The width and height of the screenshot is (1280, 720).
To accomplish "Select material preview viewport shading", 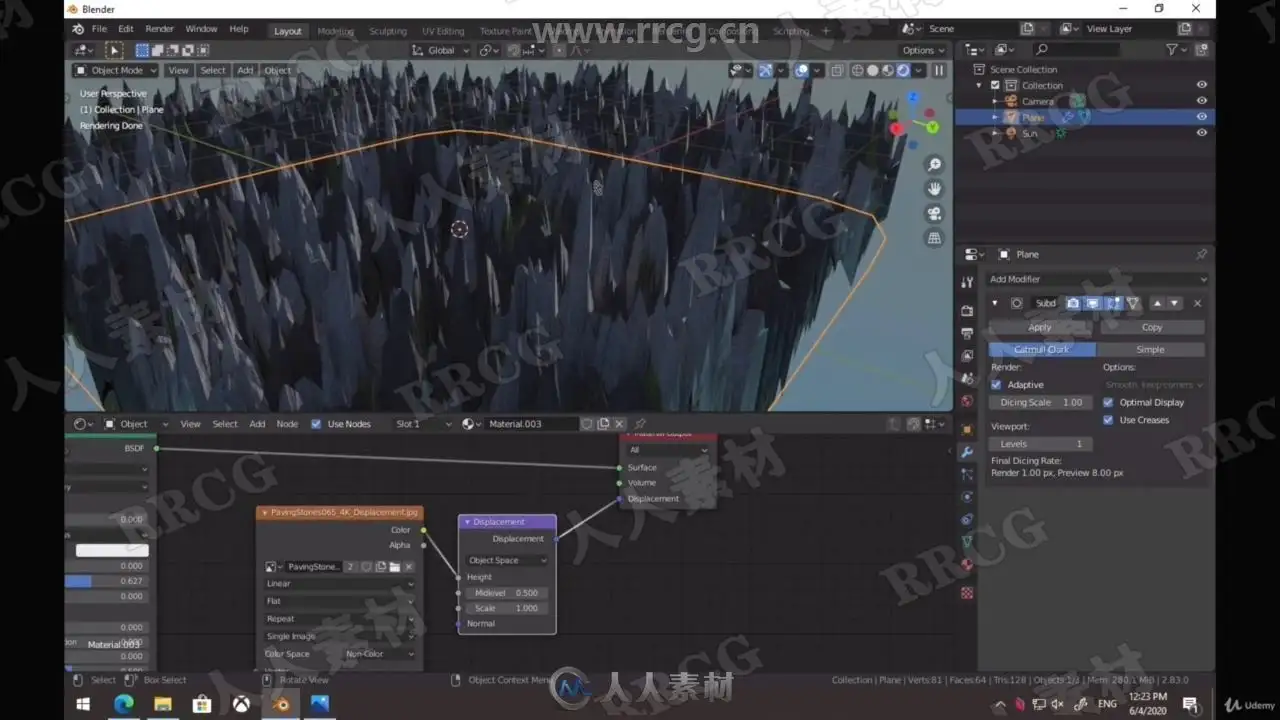I will (887, 70).
